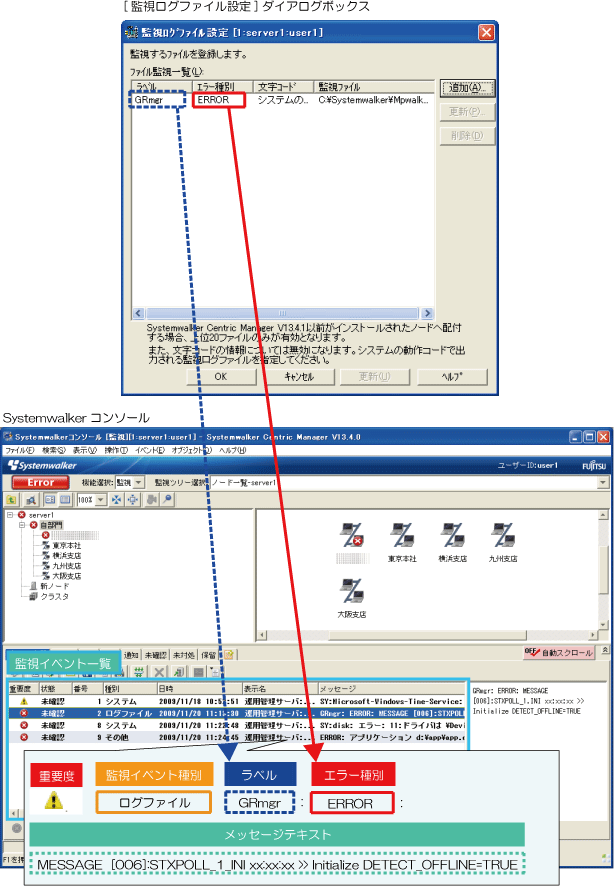The image size is (614, 886).
Task: Click the grayed camera icon in console toolbar
Action: [x=152, y=500]
